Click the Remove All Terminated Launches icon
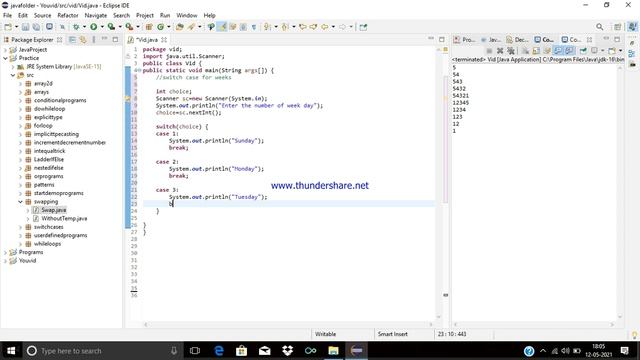Image resolution: width=640 pixels, height=360 pixels. 511,51
